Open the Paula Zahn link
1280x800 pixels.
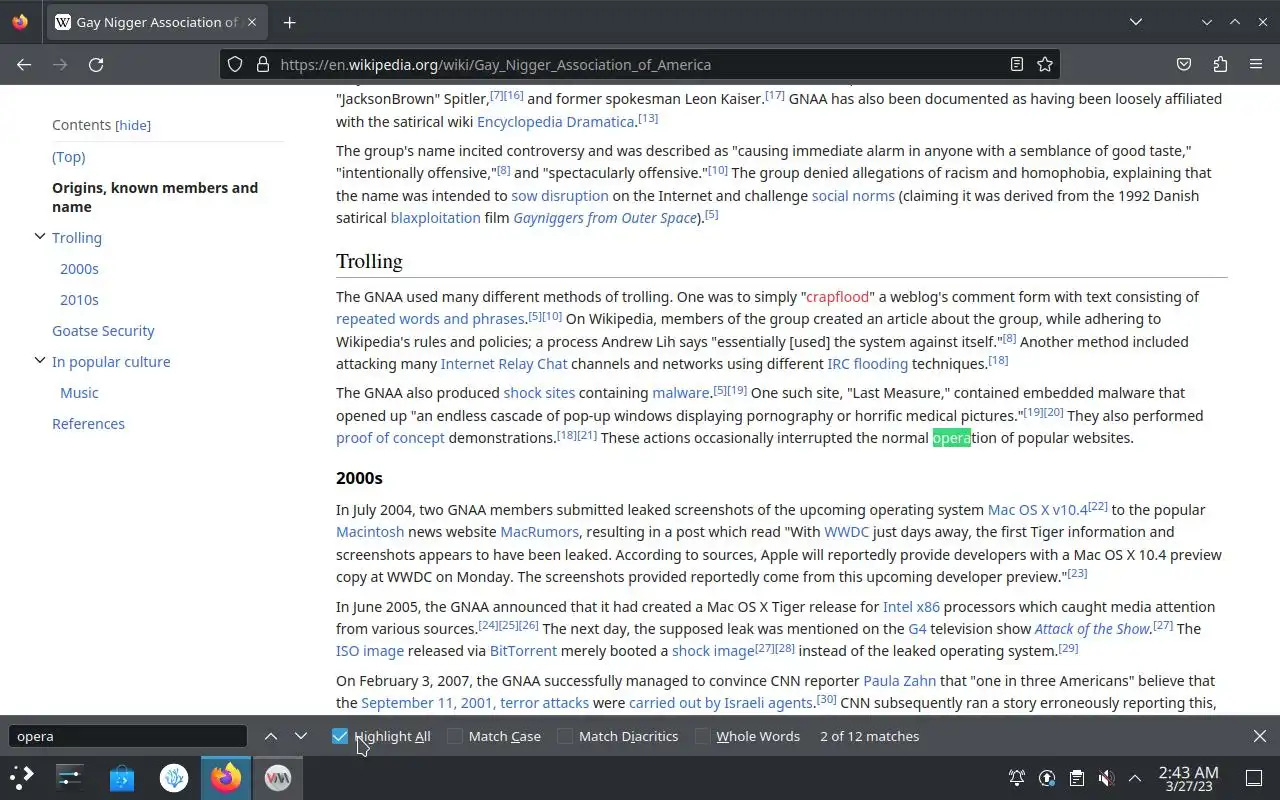[x=900, y=680]
